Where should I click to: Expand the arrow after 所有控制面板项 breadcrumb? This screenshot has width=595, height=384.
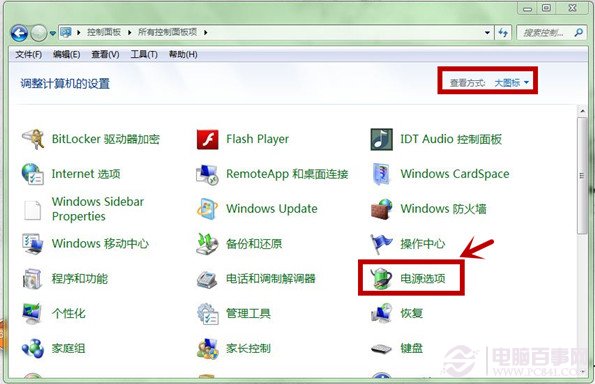click(x=205, y=33)
